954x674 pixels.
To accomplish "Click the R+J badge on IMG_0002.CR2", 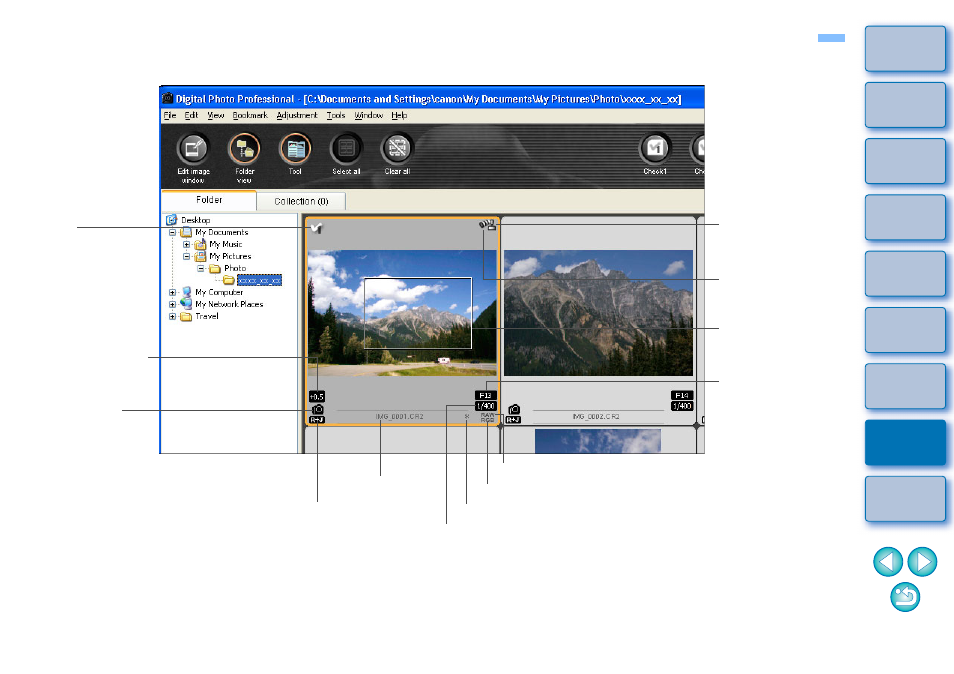I will click(513, 420).
